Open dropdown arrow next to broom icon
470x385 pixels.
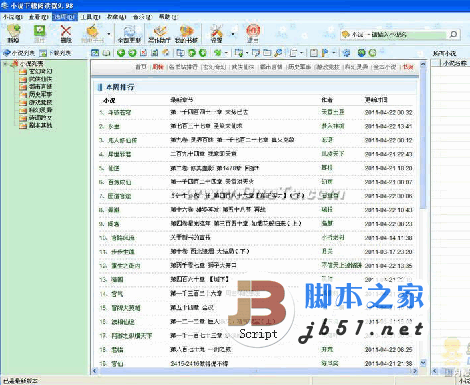click(109, 34)
